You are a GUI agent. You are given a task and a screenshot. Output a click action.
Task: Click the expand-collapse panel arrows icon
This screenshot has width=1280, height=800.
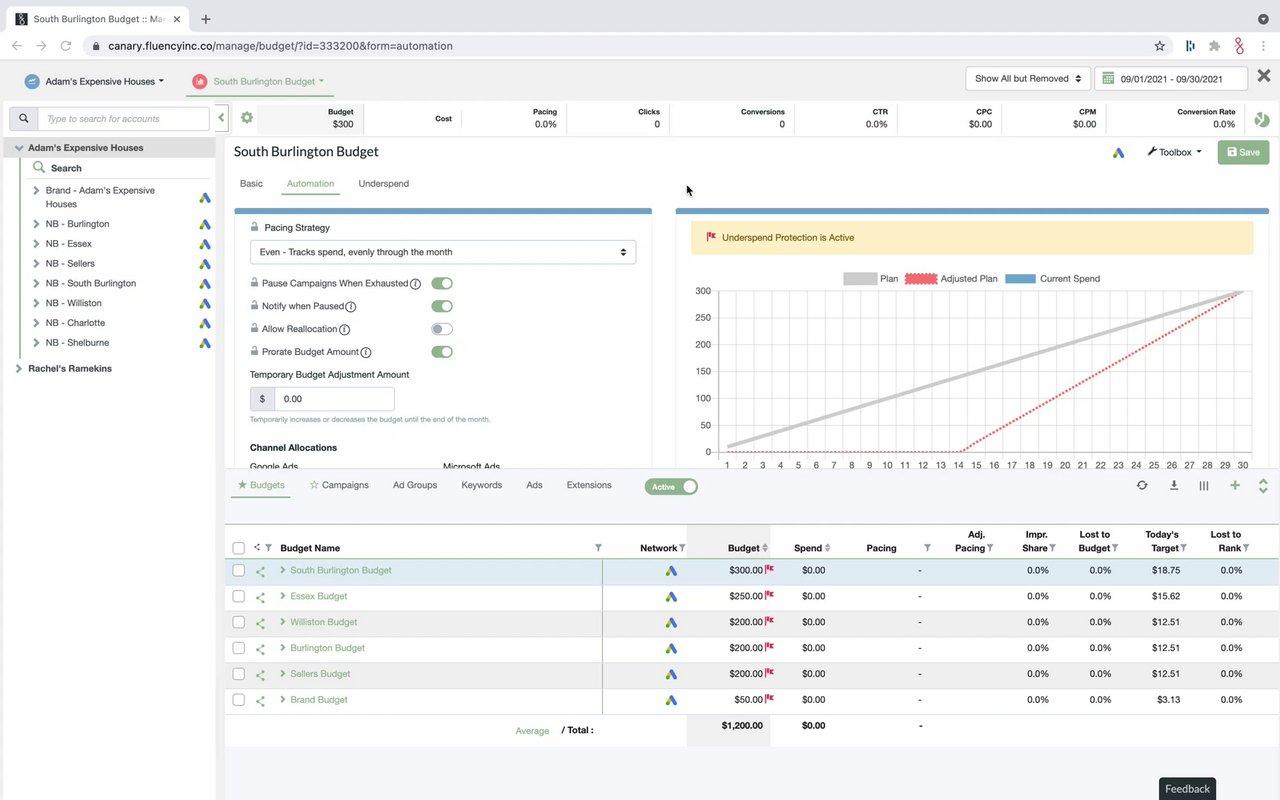pyautogui.click(x=1263, y=485)
